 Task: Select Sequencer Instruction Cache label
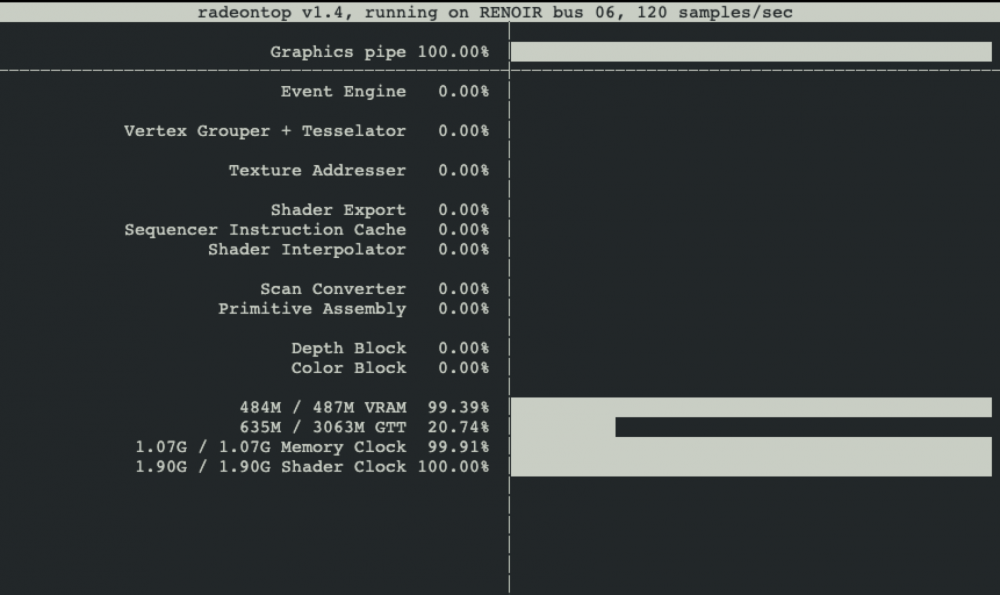click(x=265, y=230)
